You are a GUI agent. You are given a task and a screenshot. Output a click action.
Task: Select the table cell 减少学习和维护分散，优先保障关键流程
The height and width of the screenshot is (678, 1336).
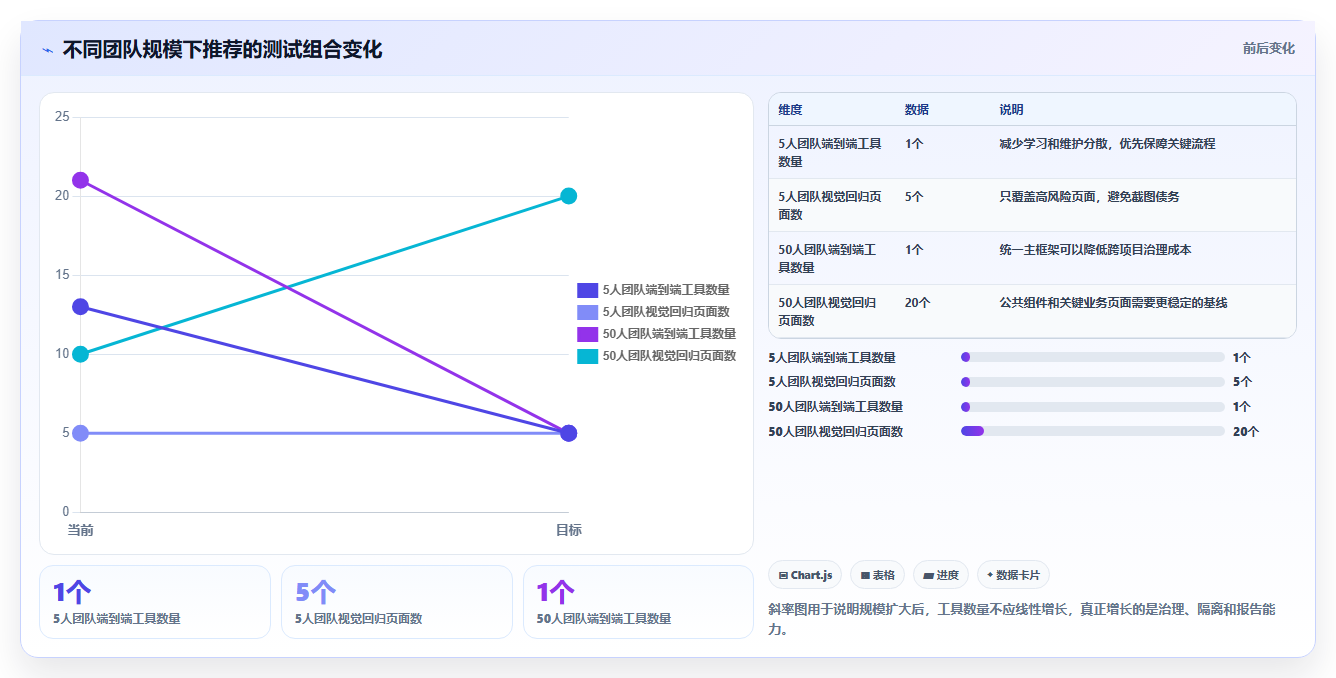(x=1107, y=144)
